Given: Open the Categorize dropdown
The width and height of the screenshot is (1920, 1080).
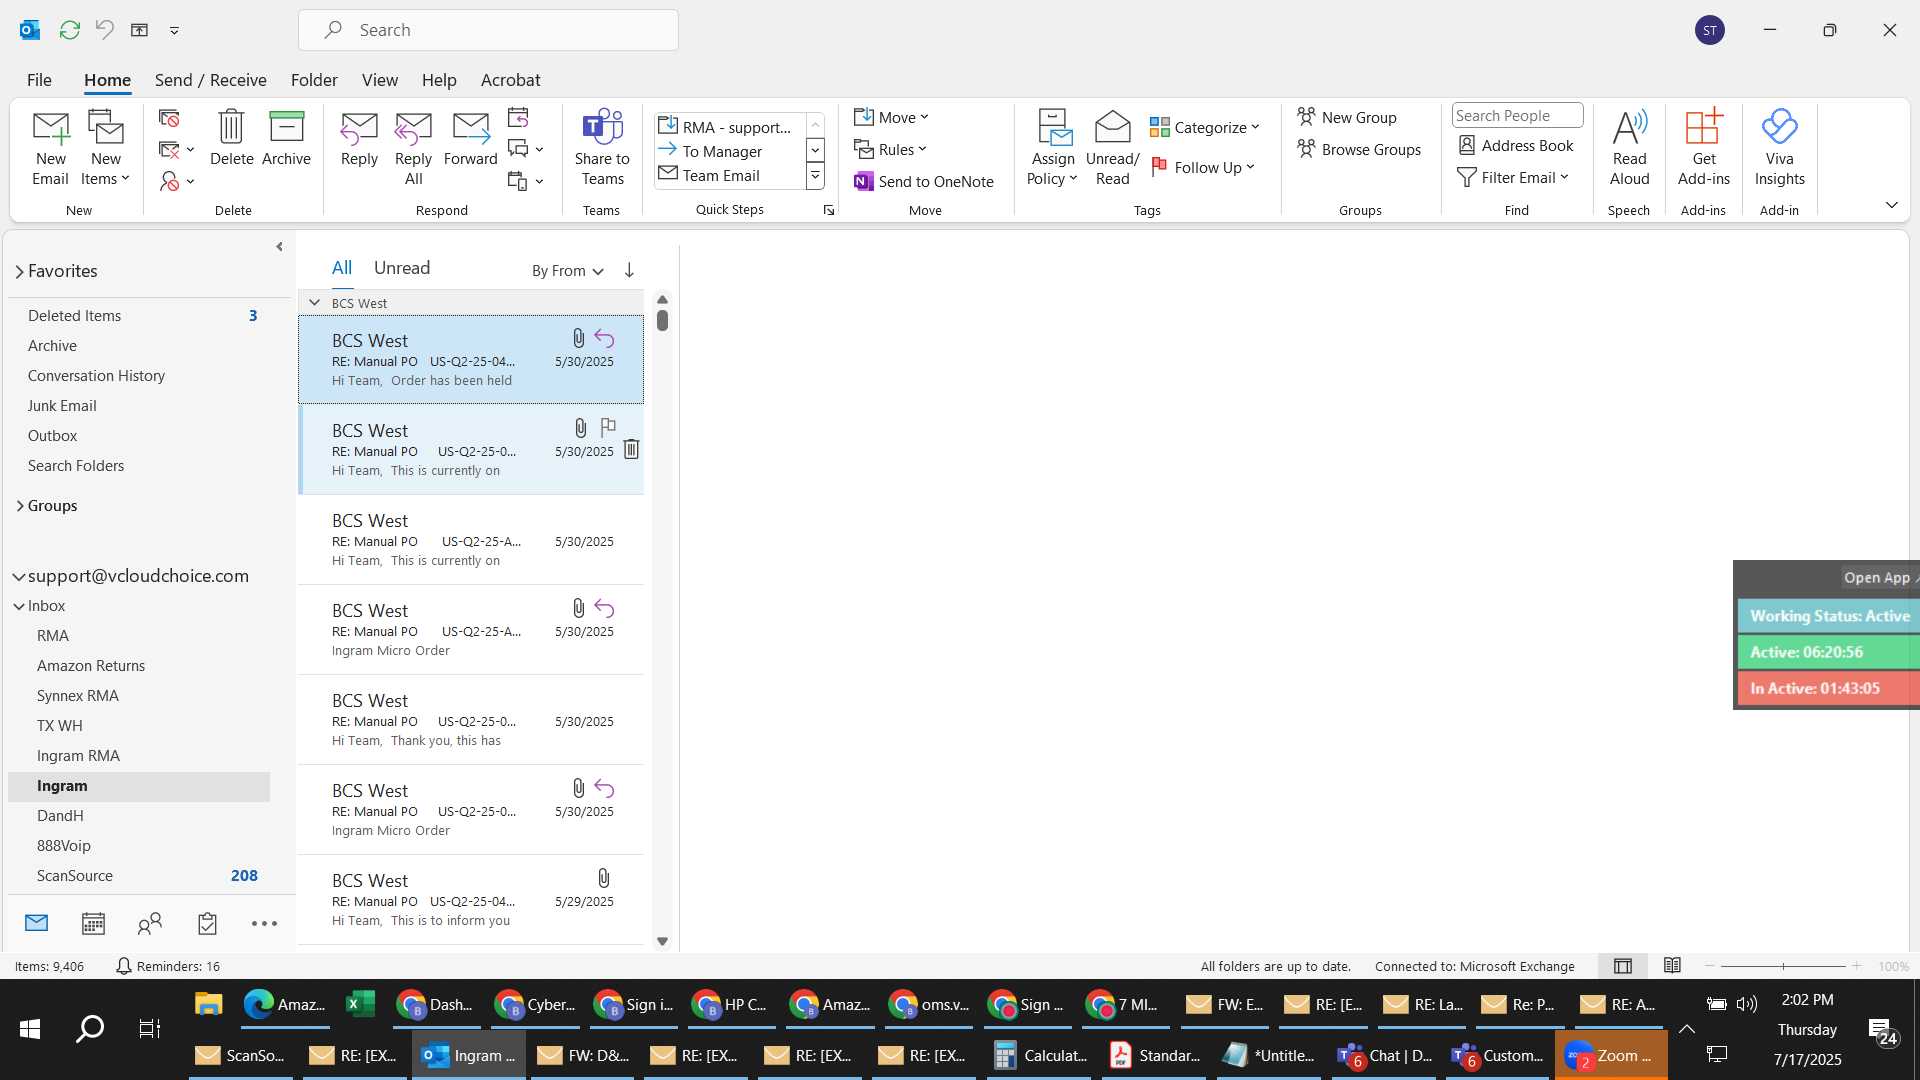Looking at the screenshot, I should coord(1205,127).
